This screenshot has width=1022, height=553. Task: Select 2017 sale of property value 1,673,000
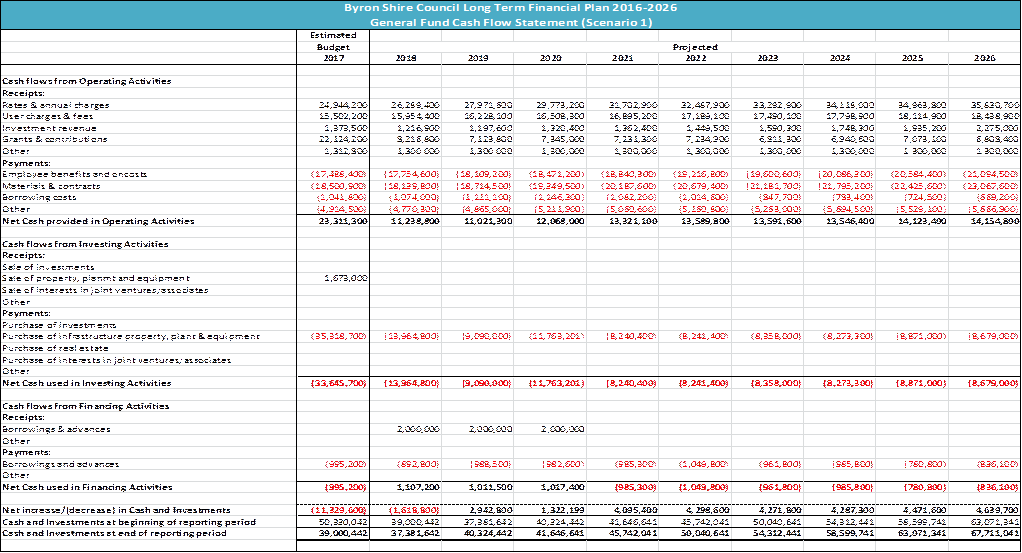345,278
